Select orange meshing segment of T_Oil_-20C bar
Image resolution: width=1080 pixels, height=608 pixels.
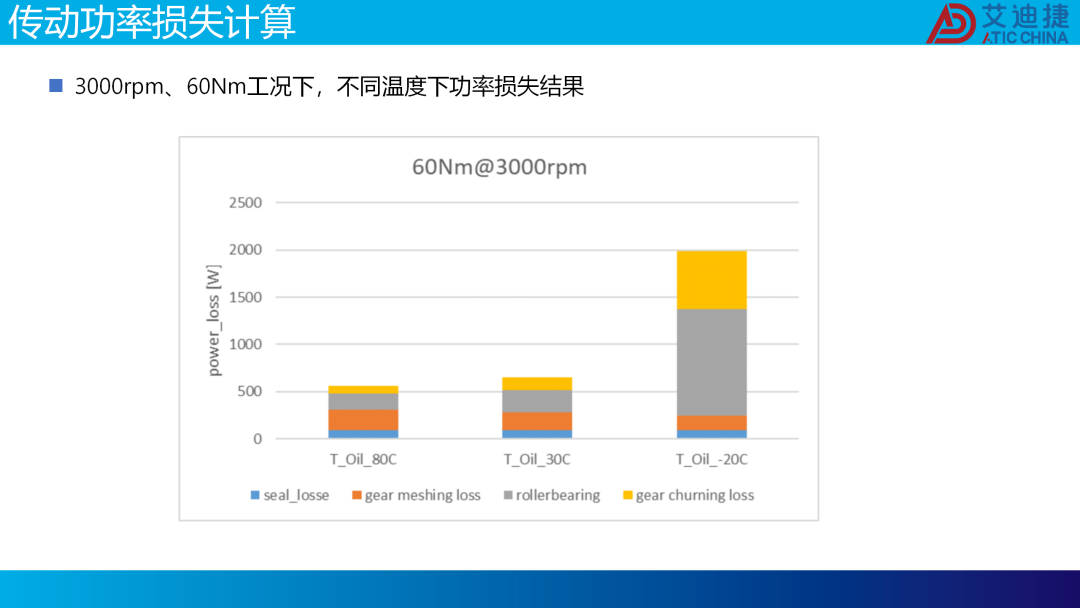712,423
